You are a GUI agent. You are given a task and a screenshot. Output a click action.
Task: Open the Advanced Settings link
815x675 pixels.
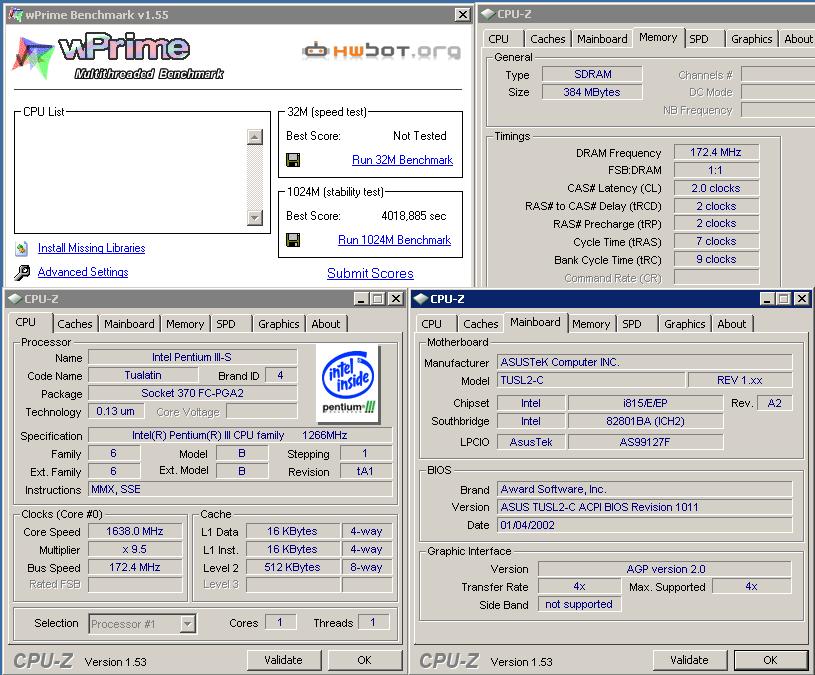(x=83, y=272)
